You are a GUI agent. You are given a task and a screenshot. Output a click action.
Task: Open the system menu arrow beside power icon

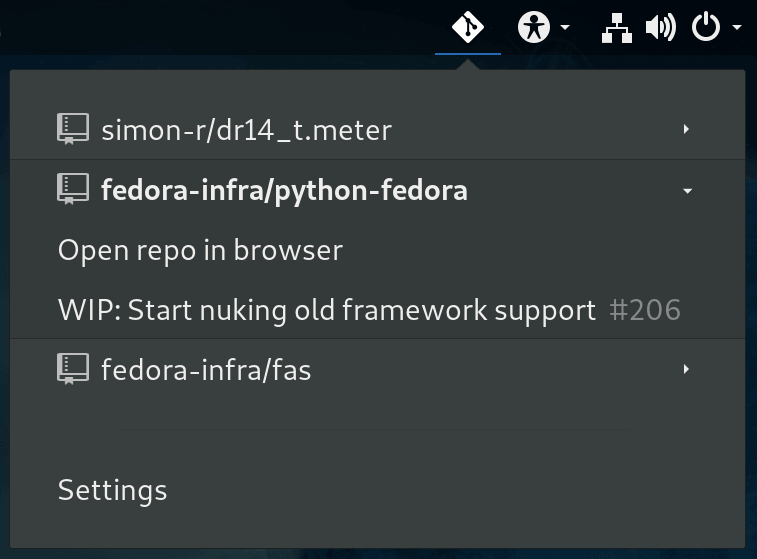tap(737, 27)
